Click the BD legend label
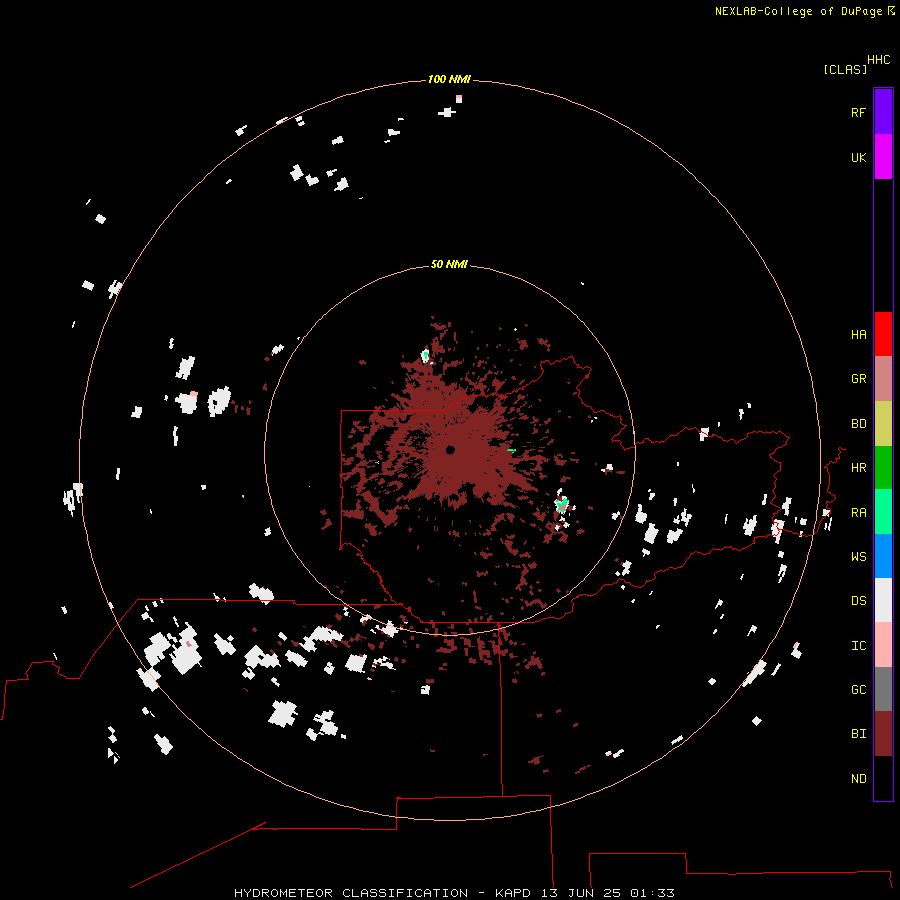 [x=858, y=424]
